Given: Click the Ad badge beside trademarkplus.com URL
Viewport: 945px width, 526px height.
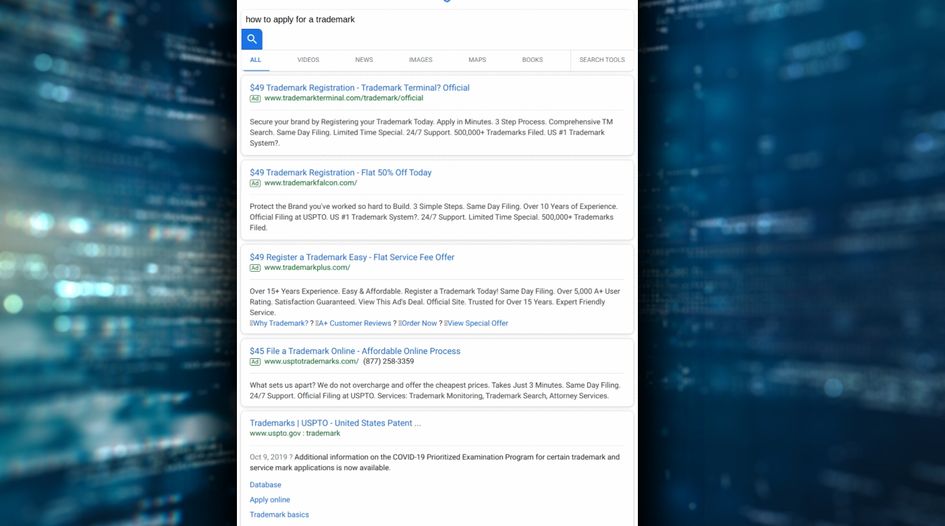Looking at the screenshot, I should [x=255, y=268].
